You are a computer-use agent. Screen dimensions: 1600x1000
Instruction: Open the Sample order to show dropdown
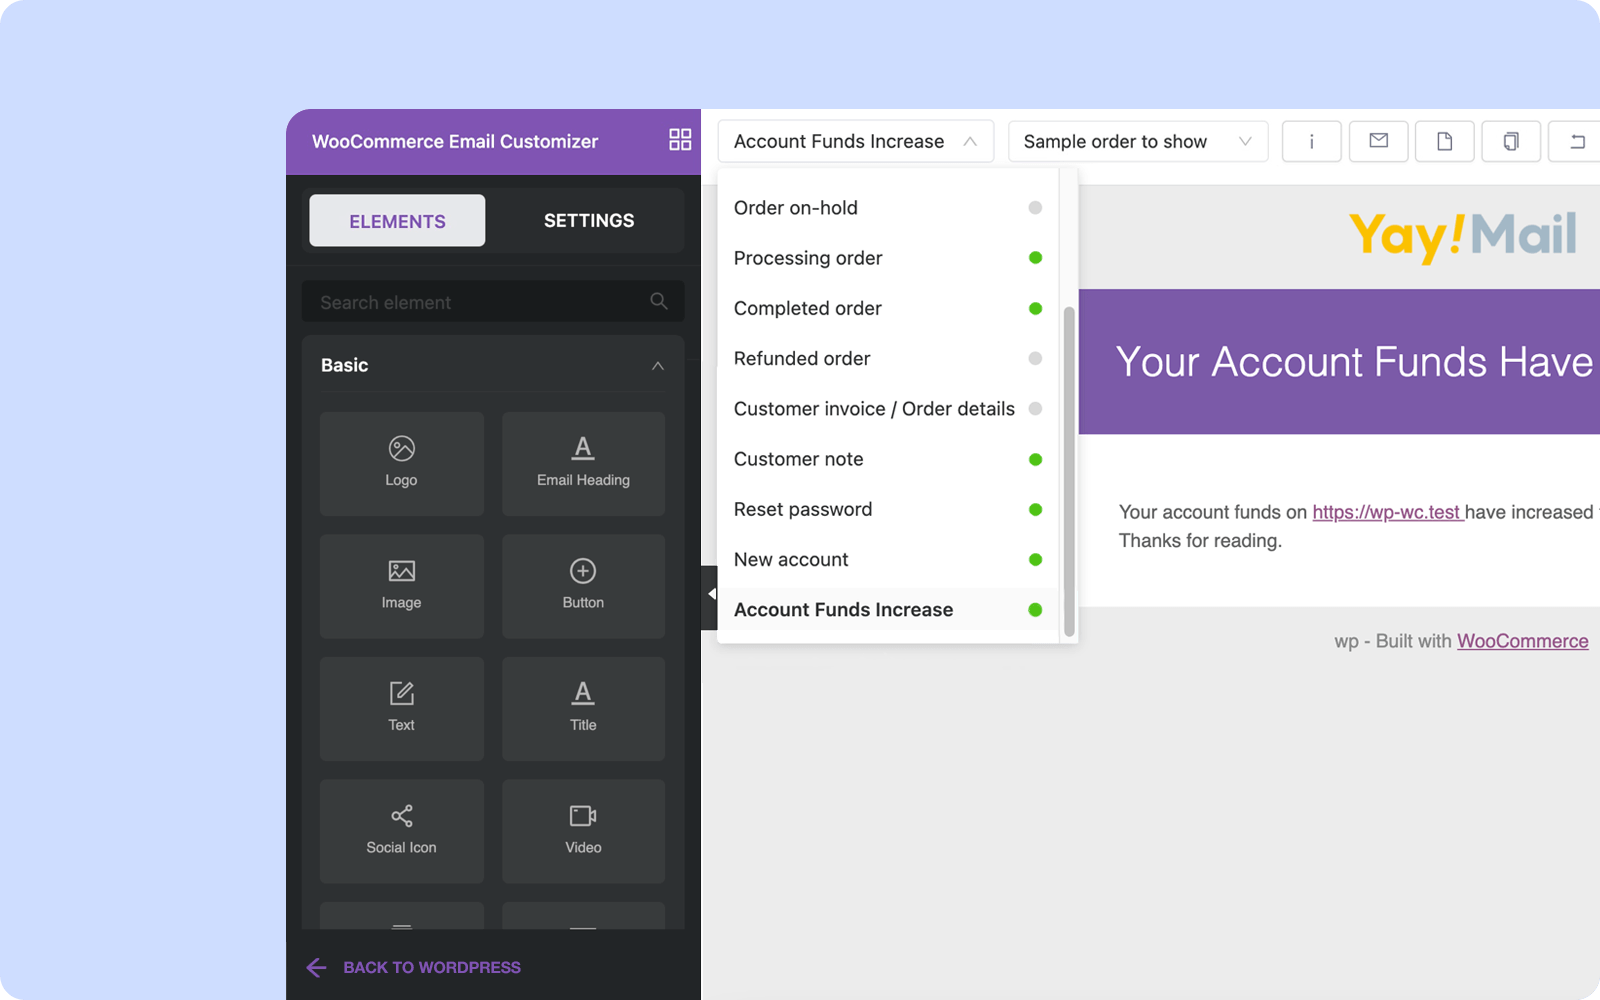pyautogui.click(x=1138, y=141)
